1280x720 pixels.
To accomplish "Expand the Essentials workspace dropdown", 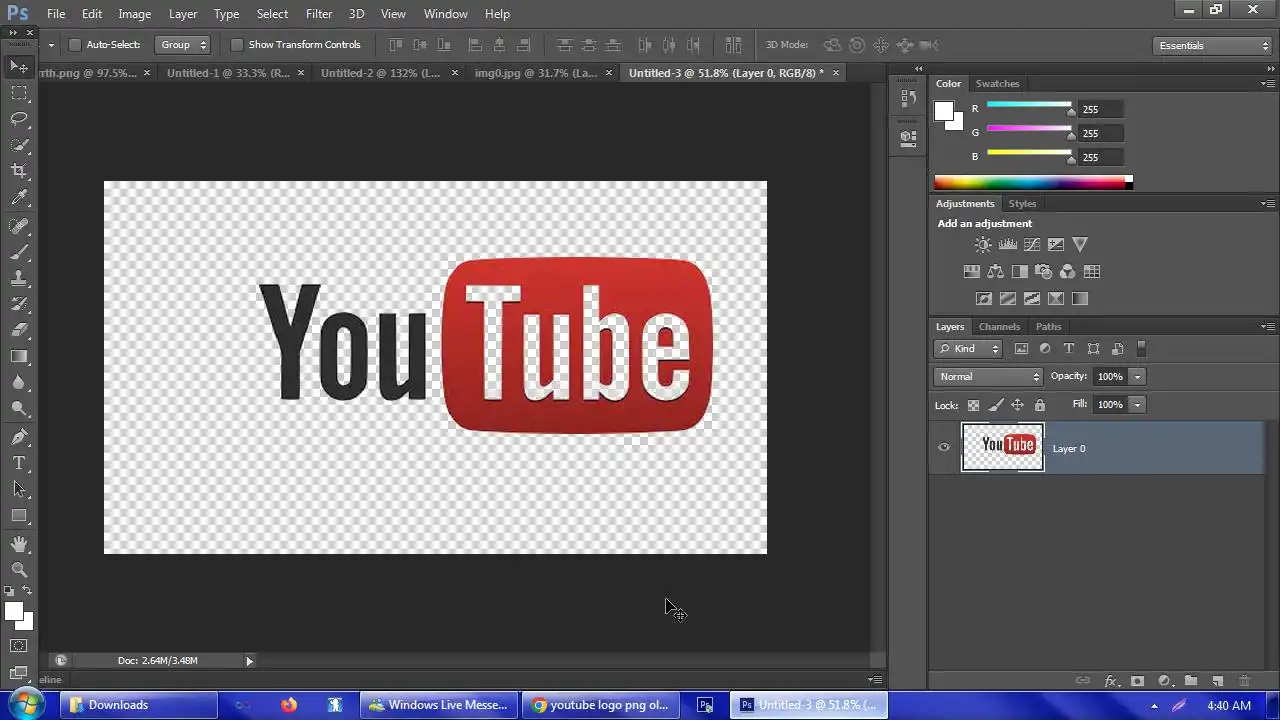I will (1212, 46).
